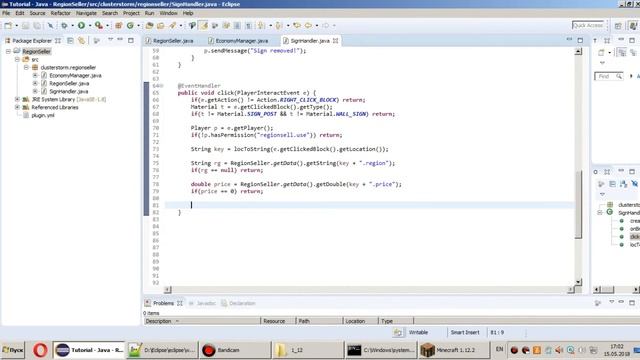Minimize the Package Explorer view
Image resolution: width=640 pixels, height=360 pixels.
point(120,40)
